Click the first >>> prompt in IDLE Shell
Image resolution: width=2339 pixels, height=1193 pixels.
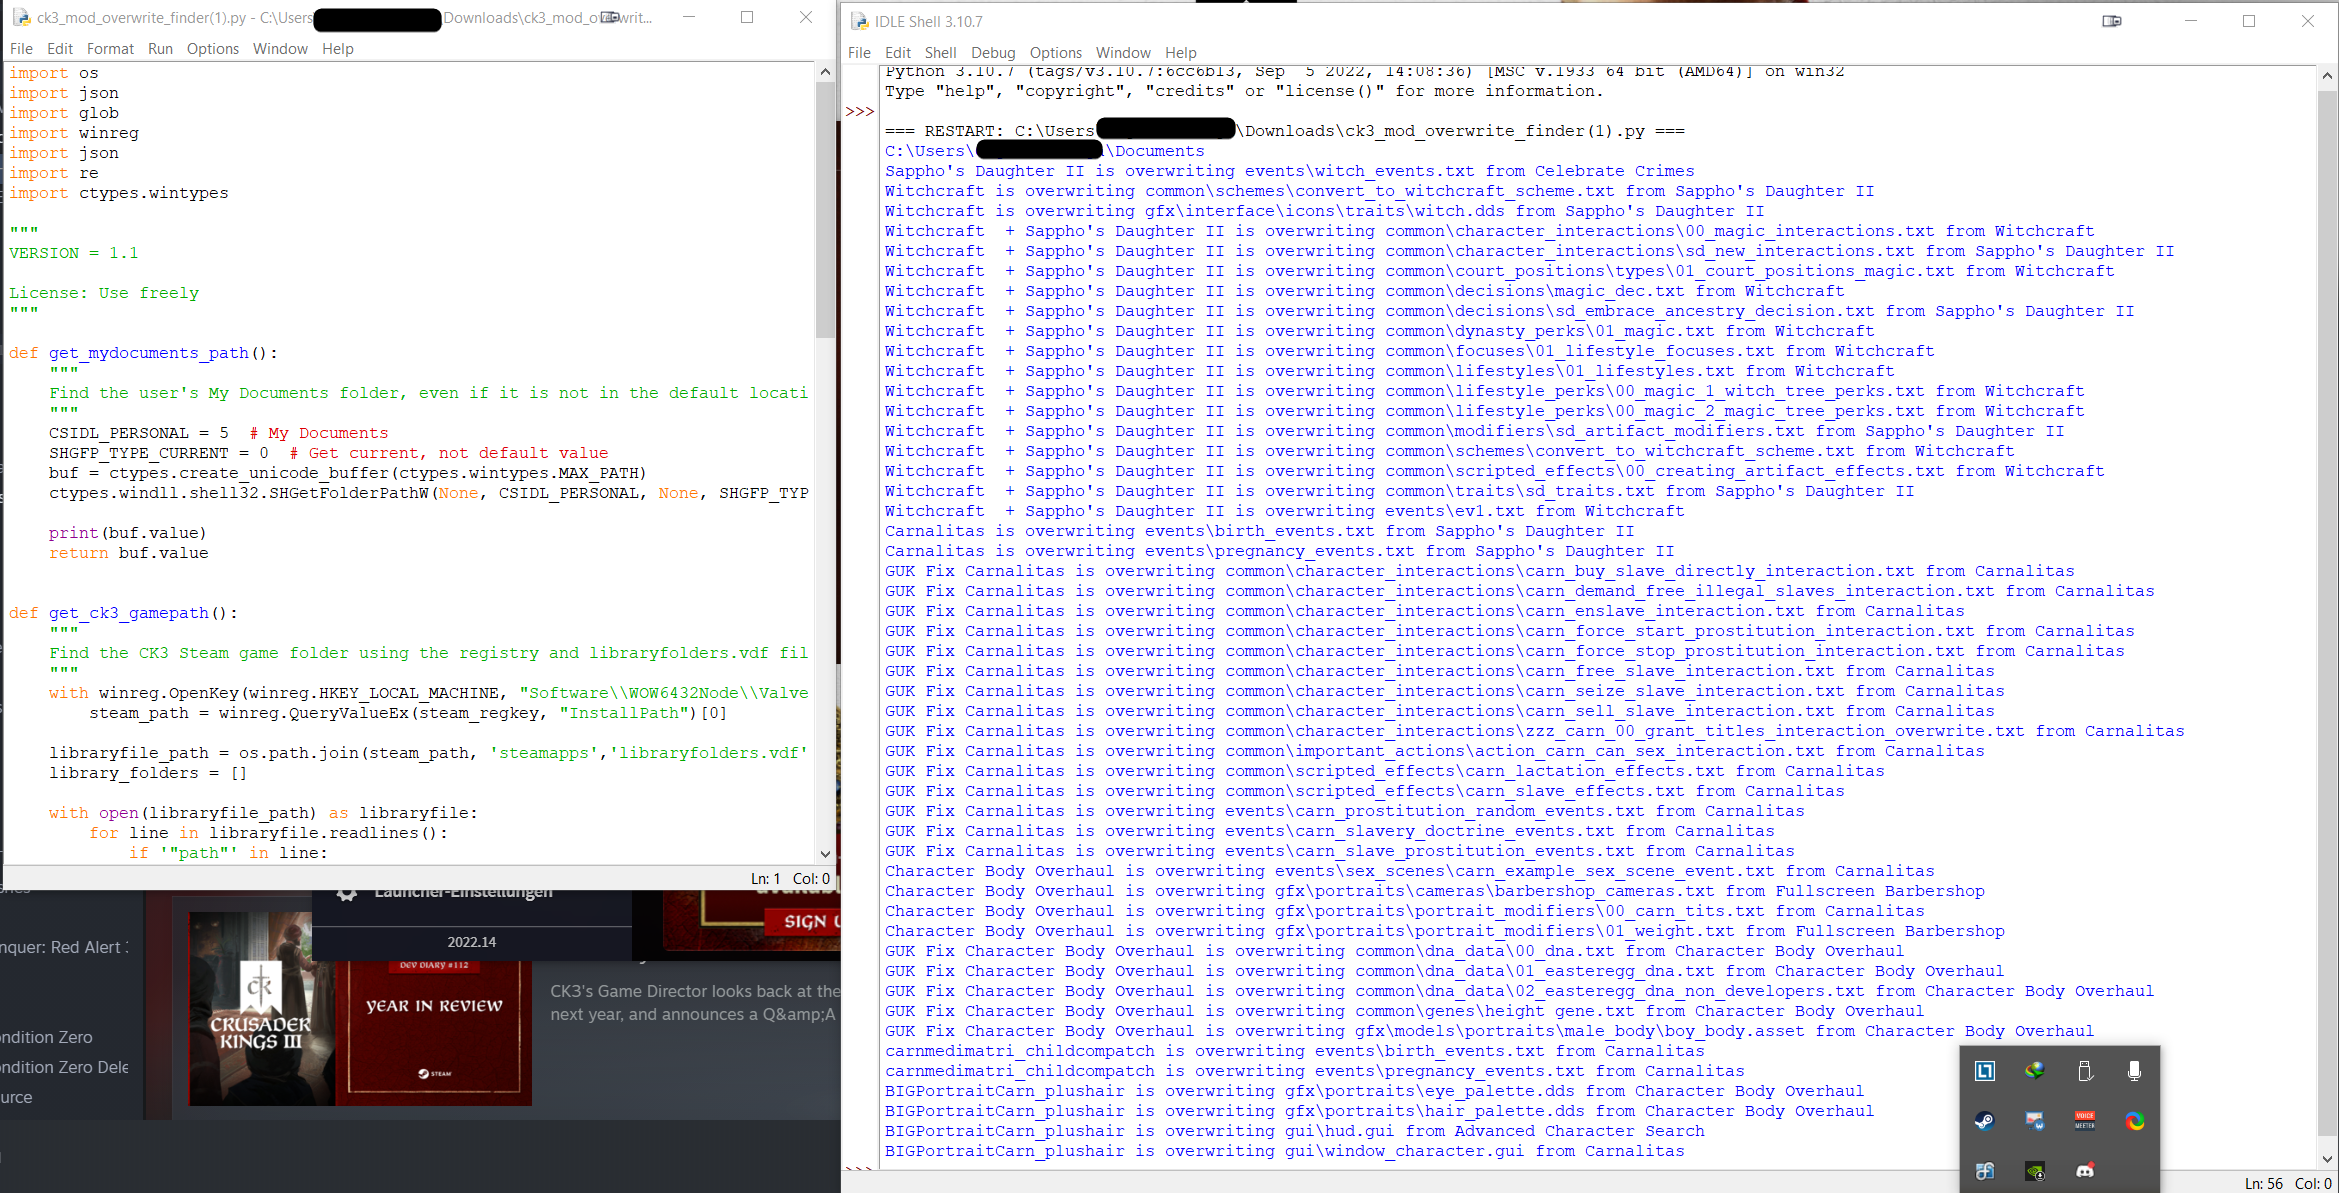click(860, 111)
